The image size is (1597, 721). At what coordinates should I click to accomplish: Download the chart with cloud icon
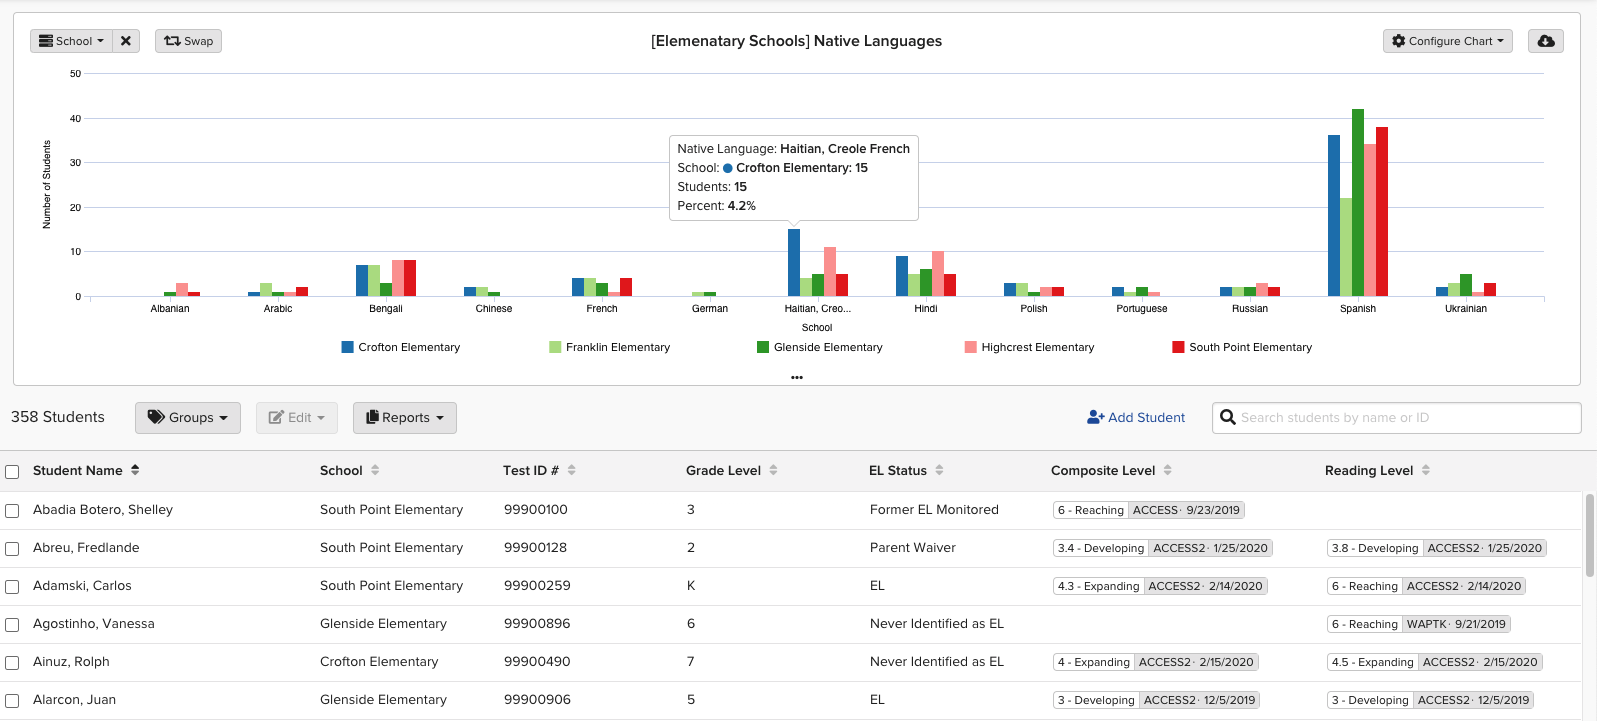pos(1546,41)
